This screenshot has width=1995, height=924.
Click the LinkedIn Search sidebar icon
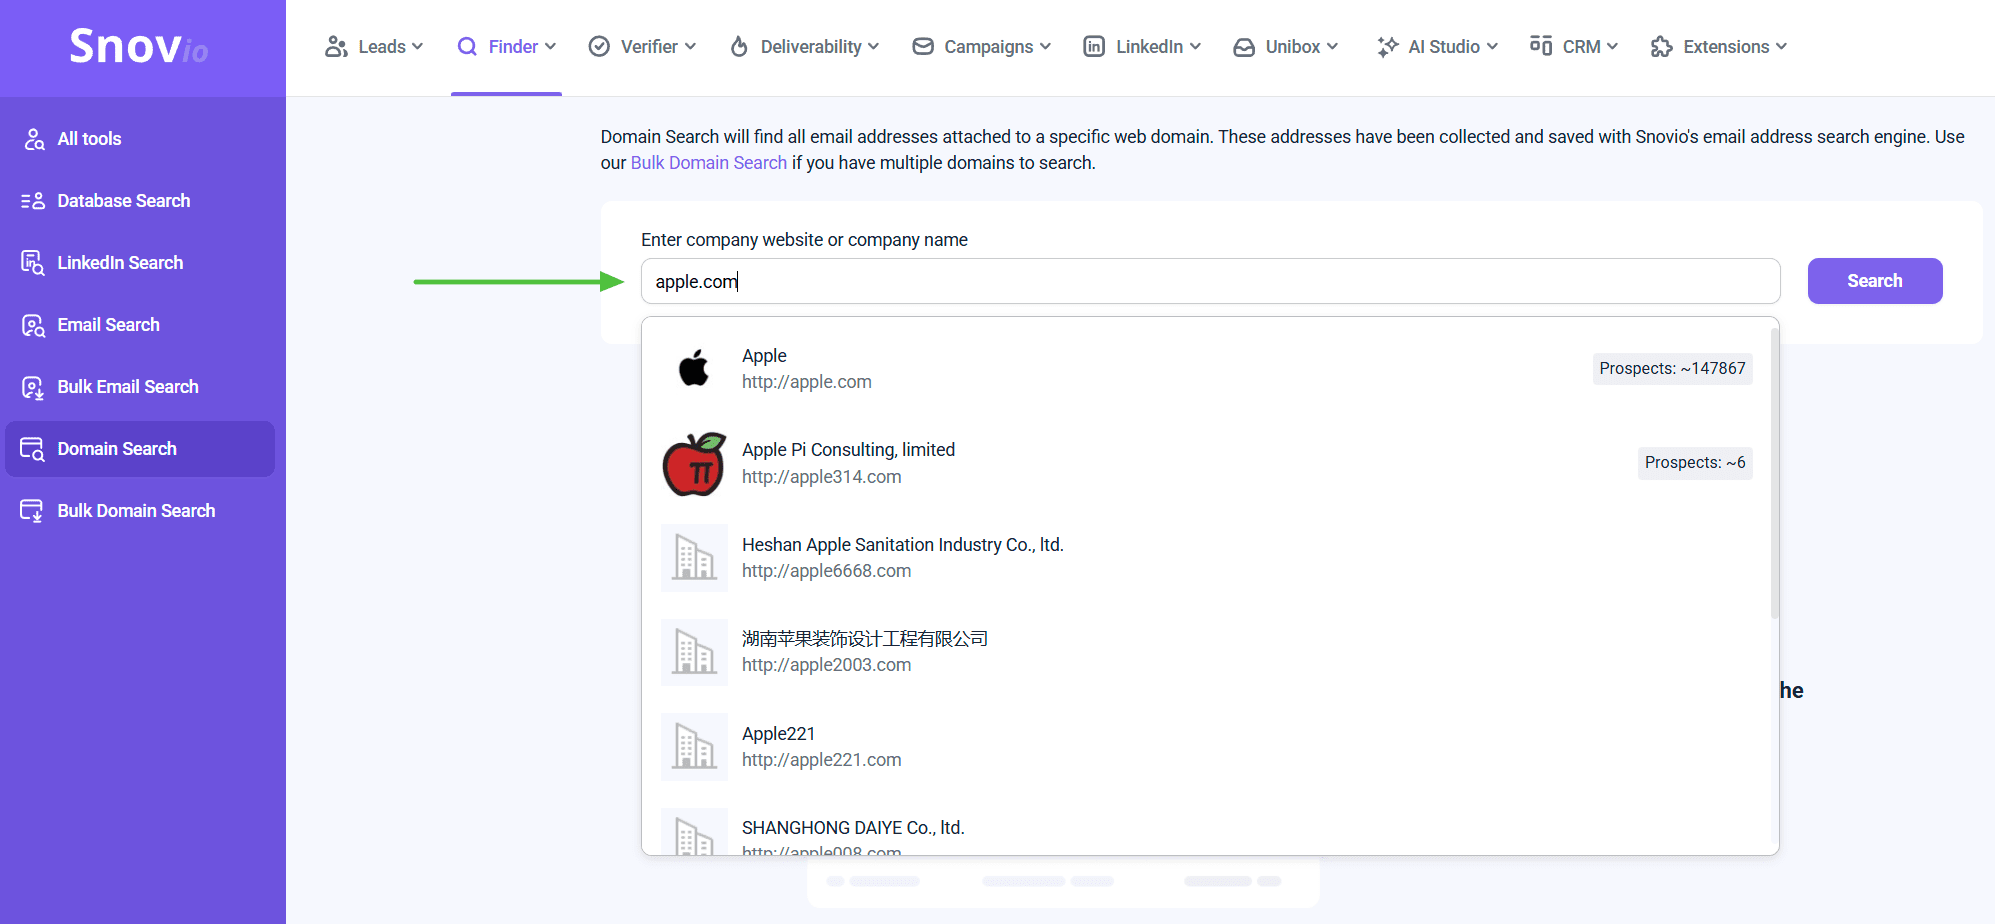(x=33, y=263)
